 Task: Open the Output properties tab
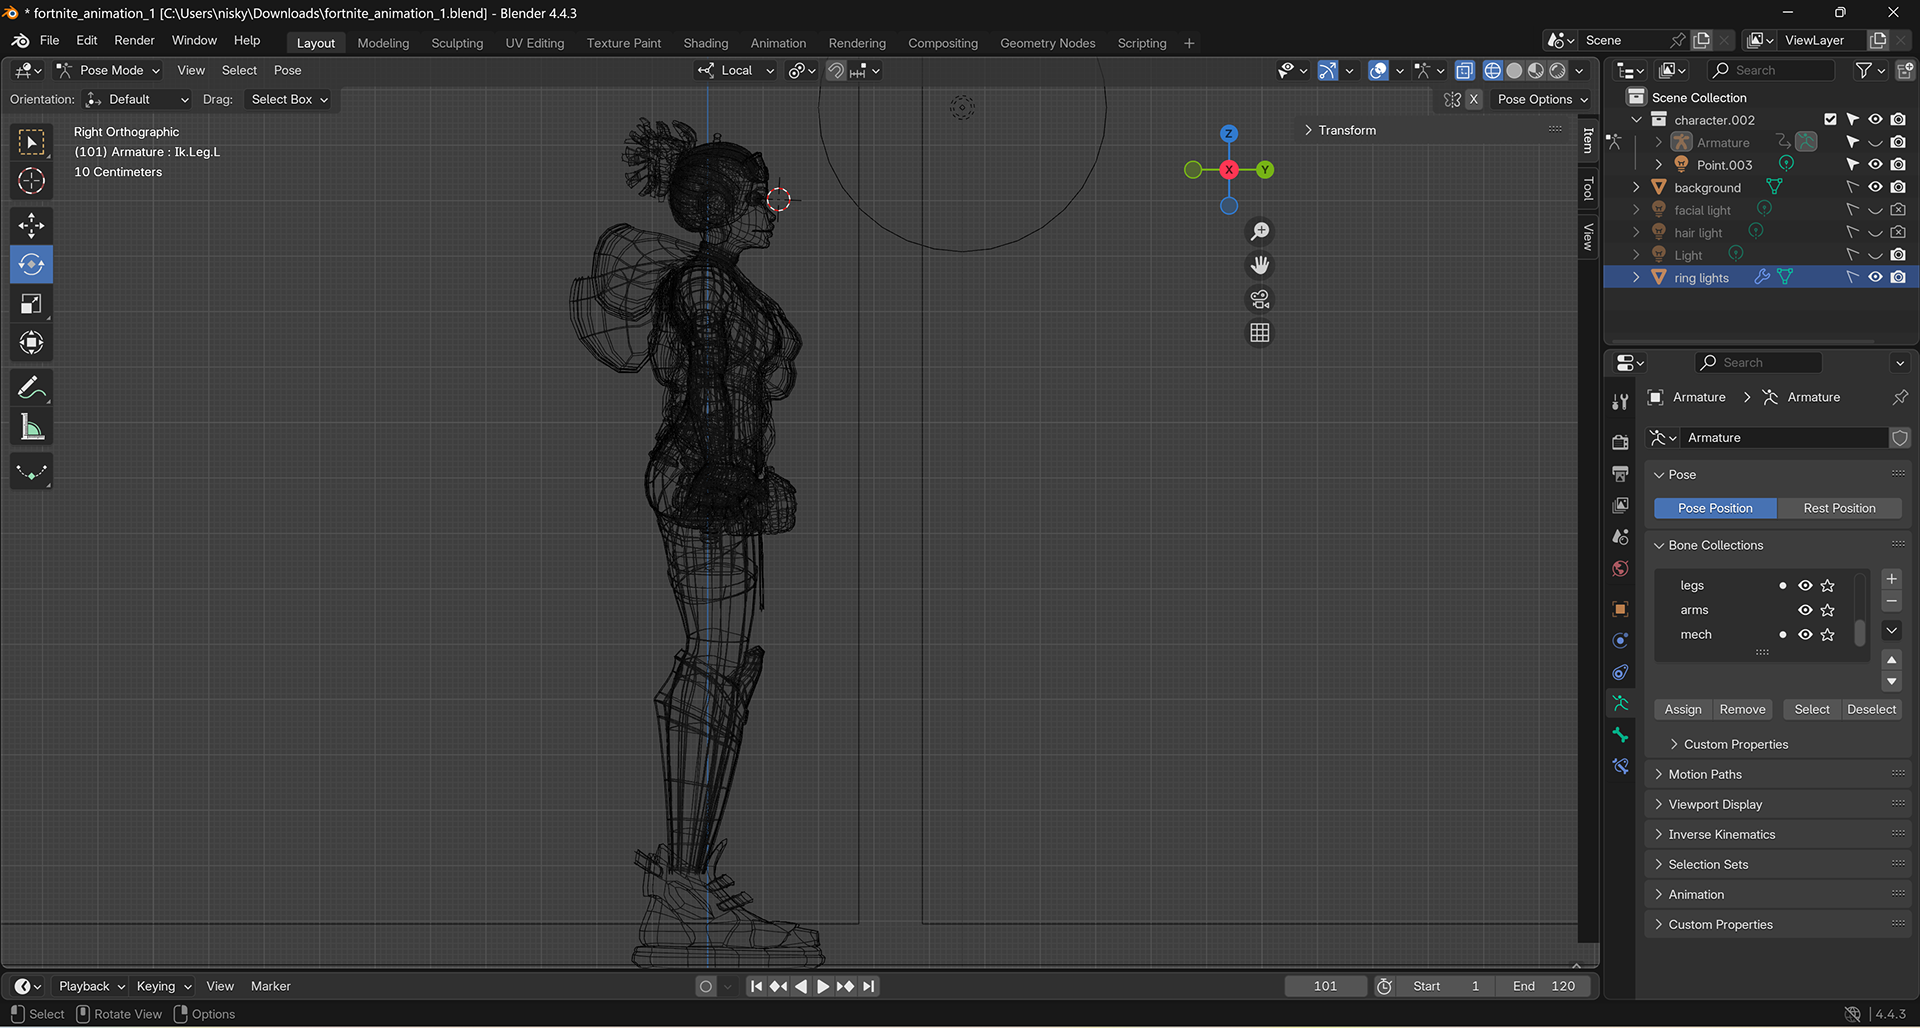coord(1620,473)
